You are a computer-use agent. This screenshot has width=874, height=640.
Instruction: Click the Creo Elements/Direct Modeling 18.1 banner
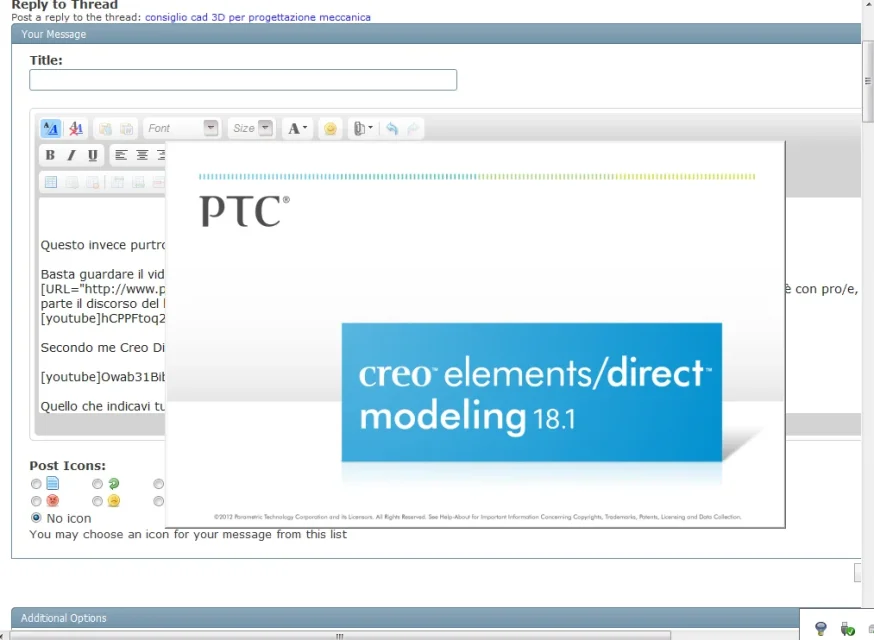point(532,392)
